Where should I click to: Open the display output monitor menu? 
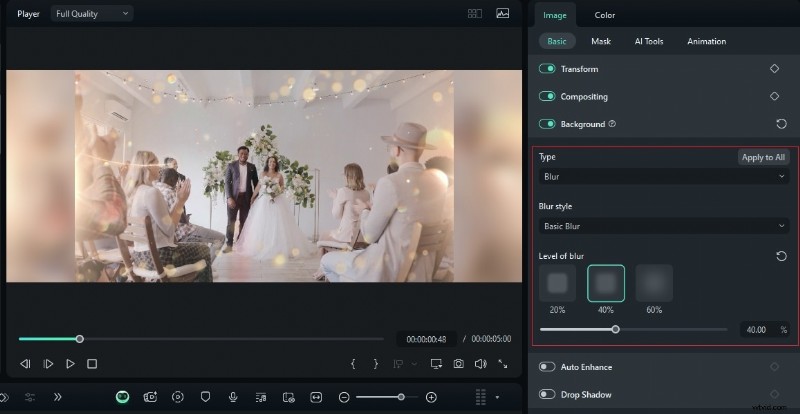pos(436,364)
